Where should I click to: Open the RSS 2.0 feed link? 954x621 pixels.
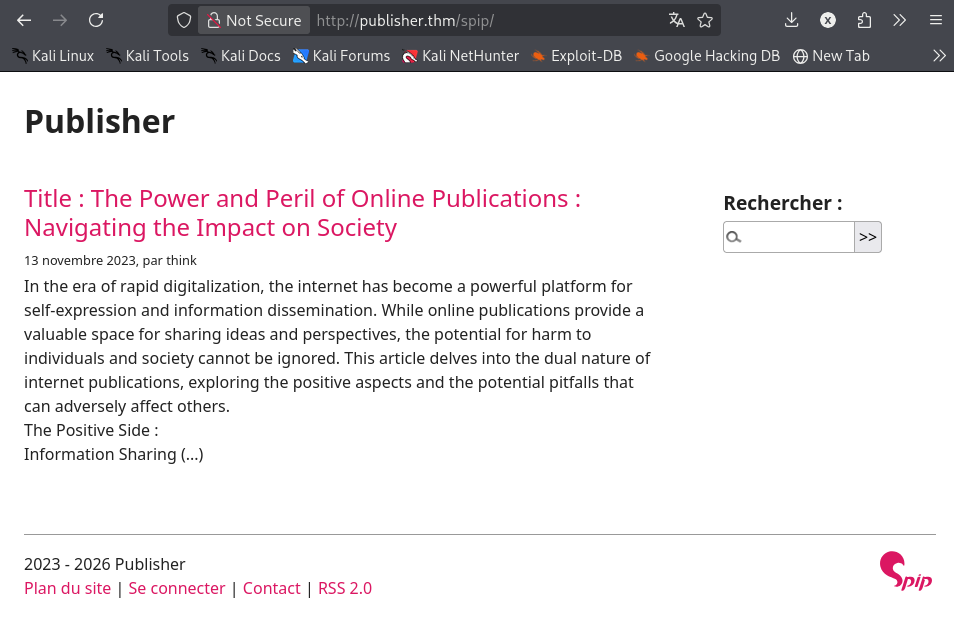coord(345,588)
